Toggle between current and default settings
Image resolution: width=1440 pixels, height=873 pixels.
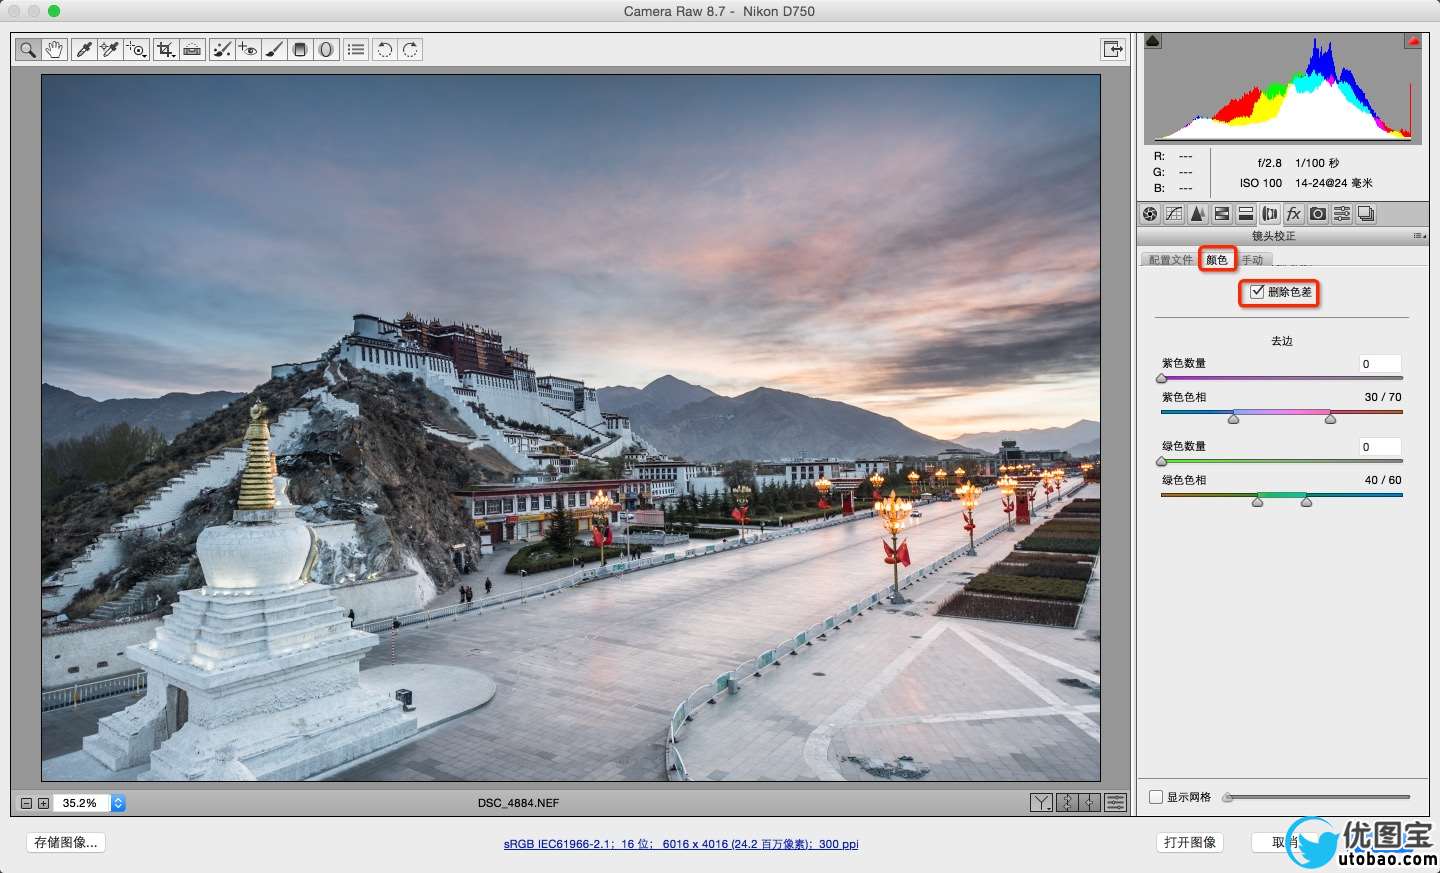(1116, 803)
